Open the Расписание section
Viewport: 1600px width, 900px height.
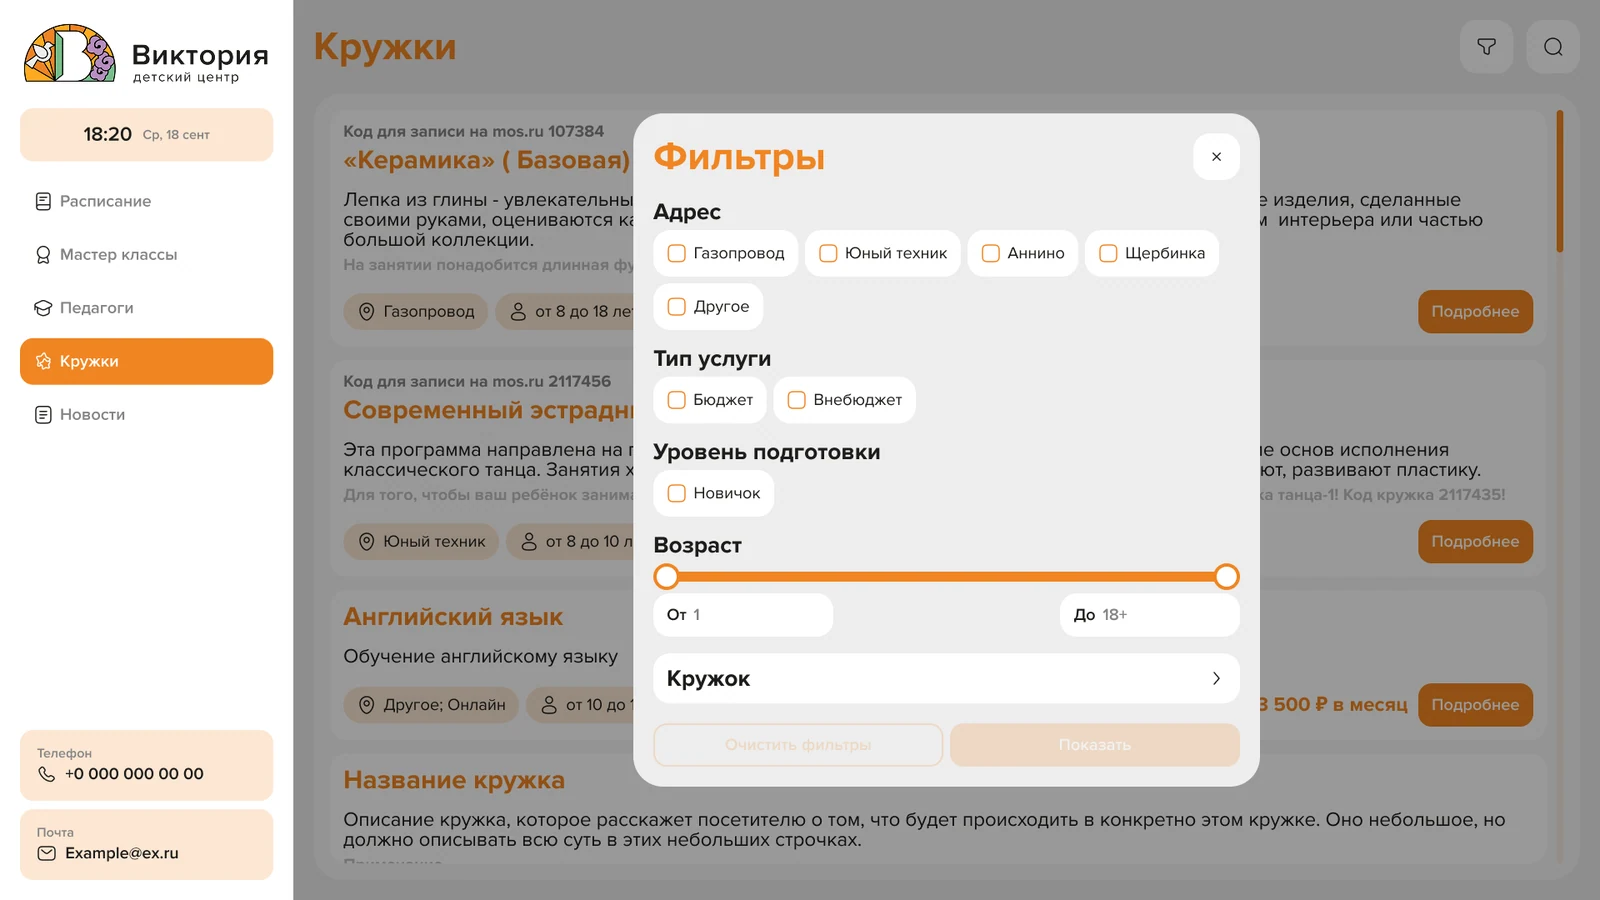[146, 201]
